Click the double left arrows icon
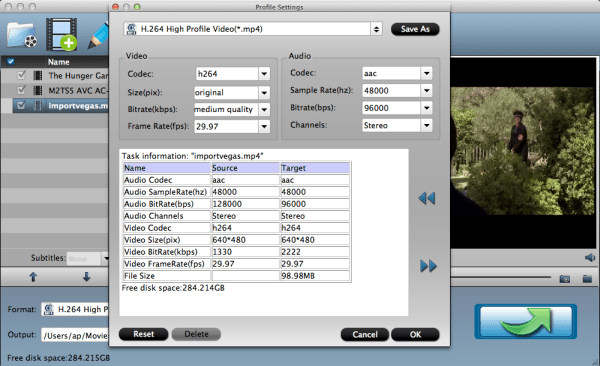 (427, 198)
